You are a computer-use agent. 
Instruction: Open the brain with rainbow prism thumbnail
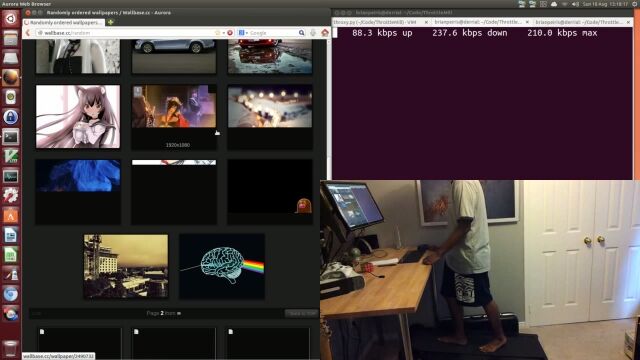[x=222, y=266]
